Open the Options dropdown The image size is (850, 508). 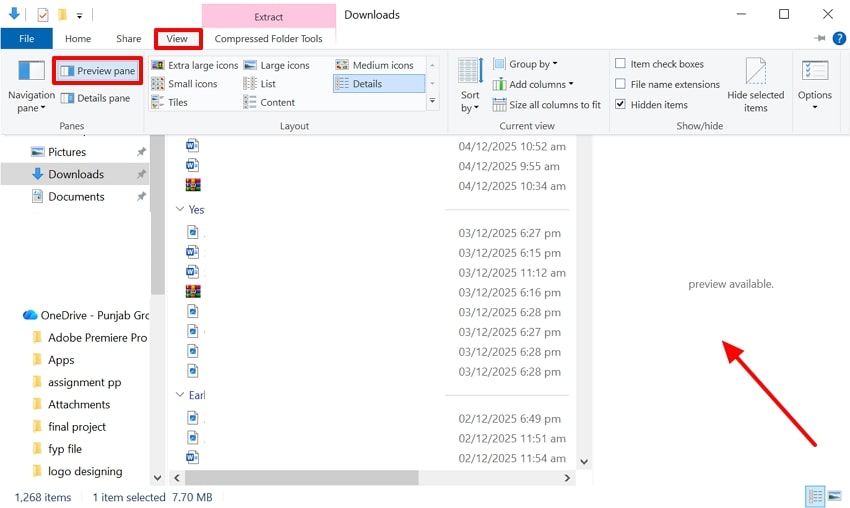814,86
